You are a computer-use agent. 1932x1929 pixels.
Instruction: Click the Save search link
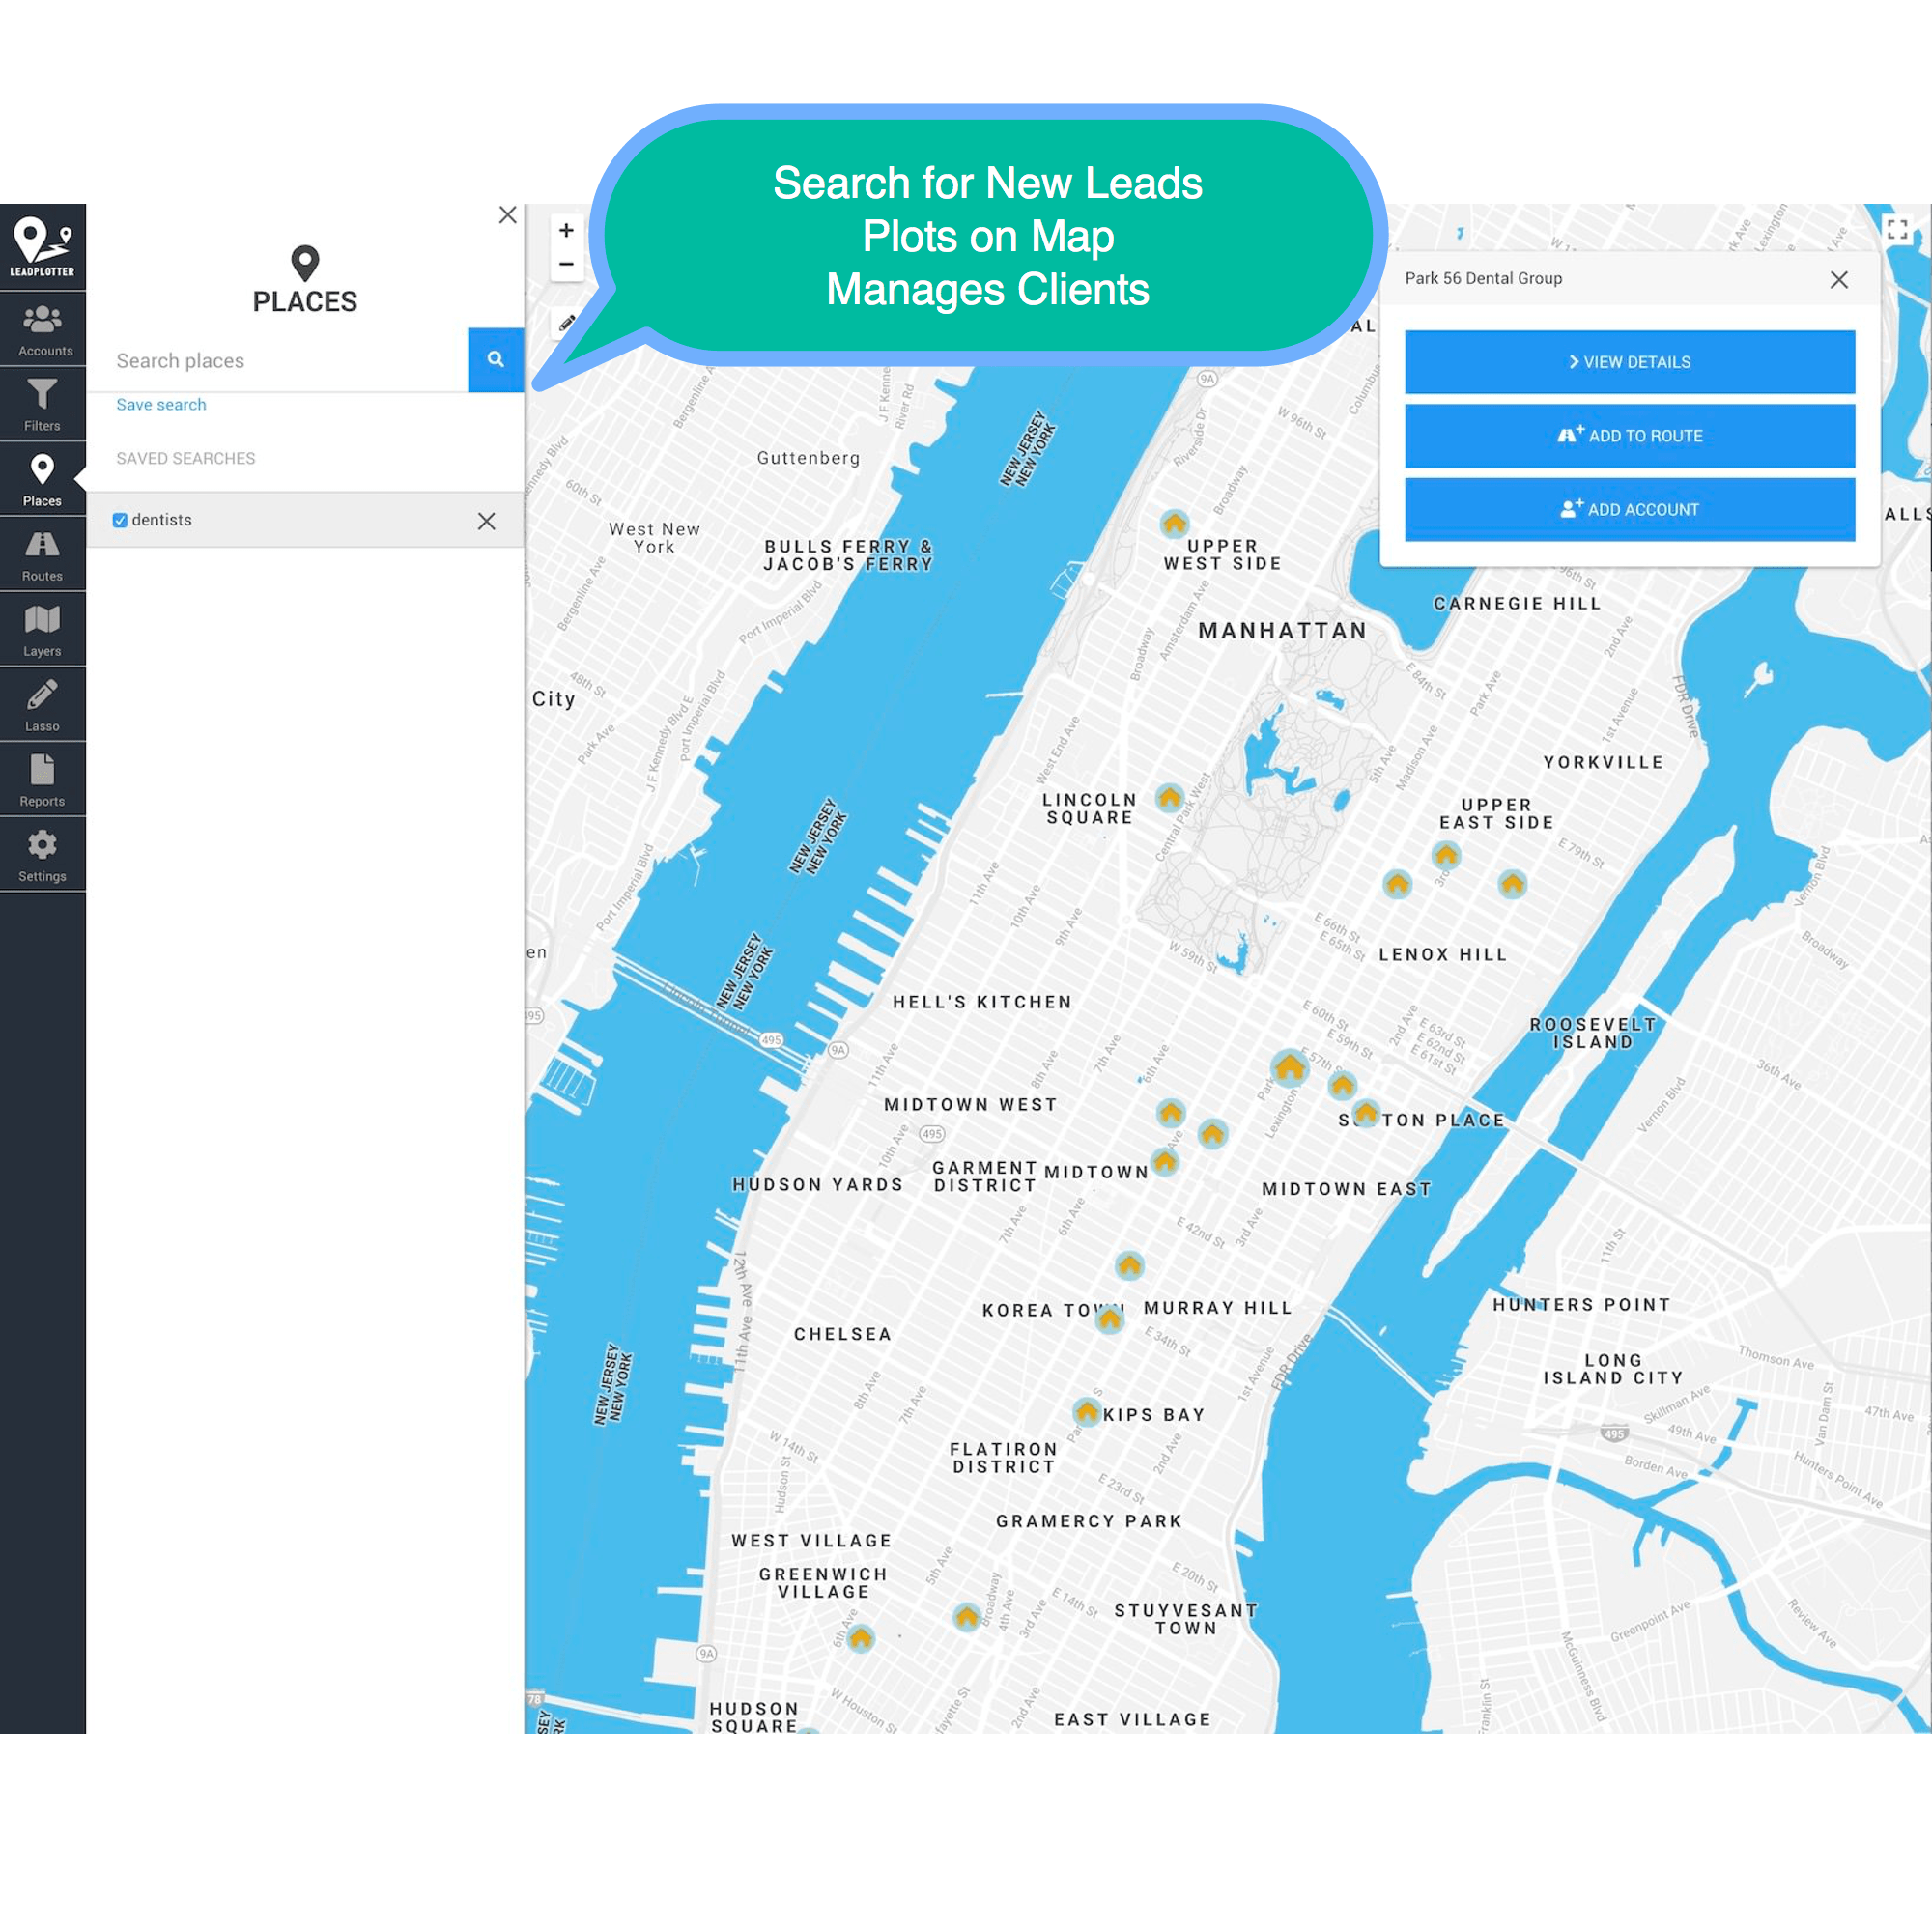tap(161, 404)
